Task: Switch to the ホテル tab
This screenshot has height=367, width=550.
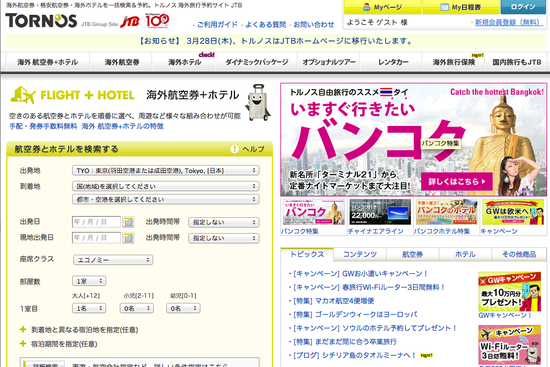Action: click(465, 254)
